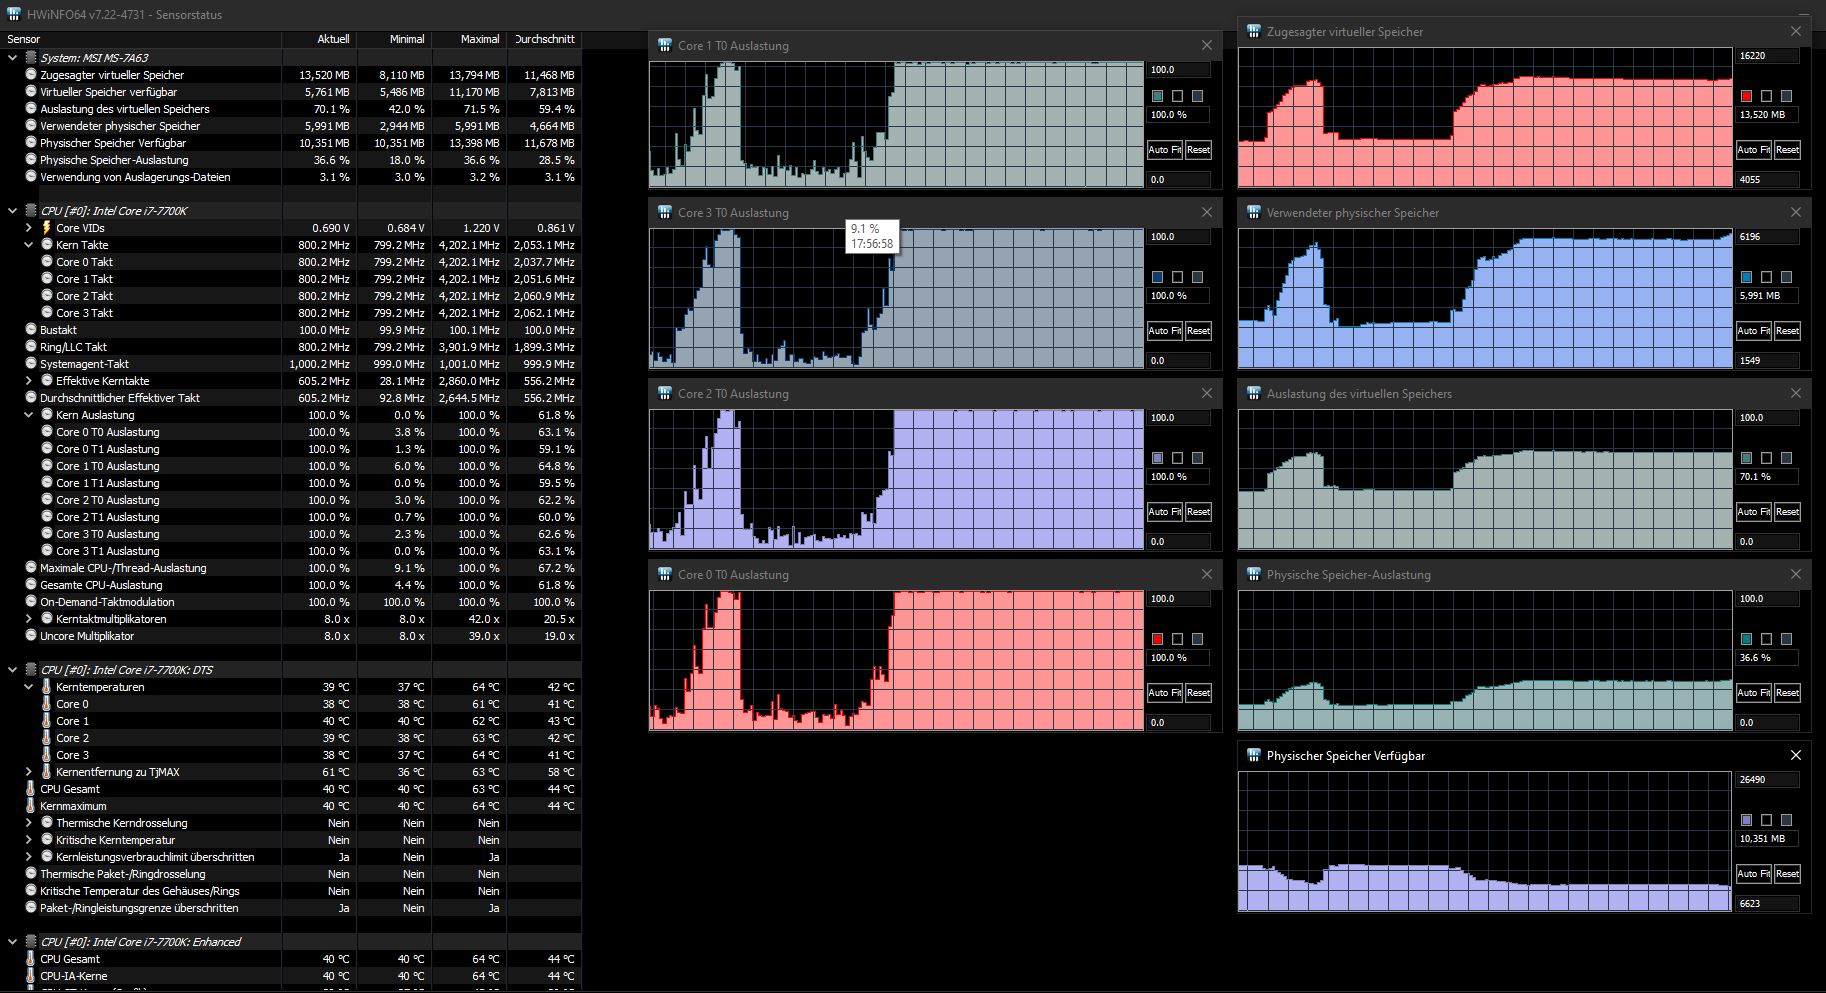Click the title icon of the Physischer Speicher Verfügbar graph
The width and height of the screenshot is (1826, 993).
[1253, 755]
